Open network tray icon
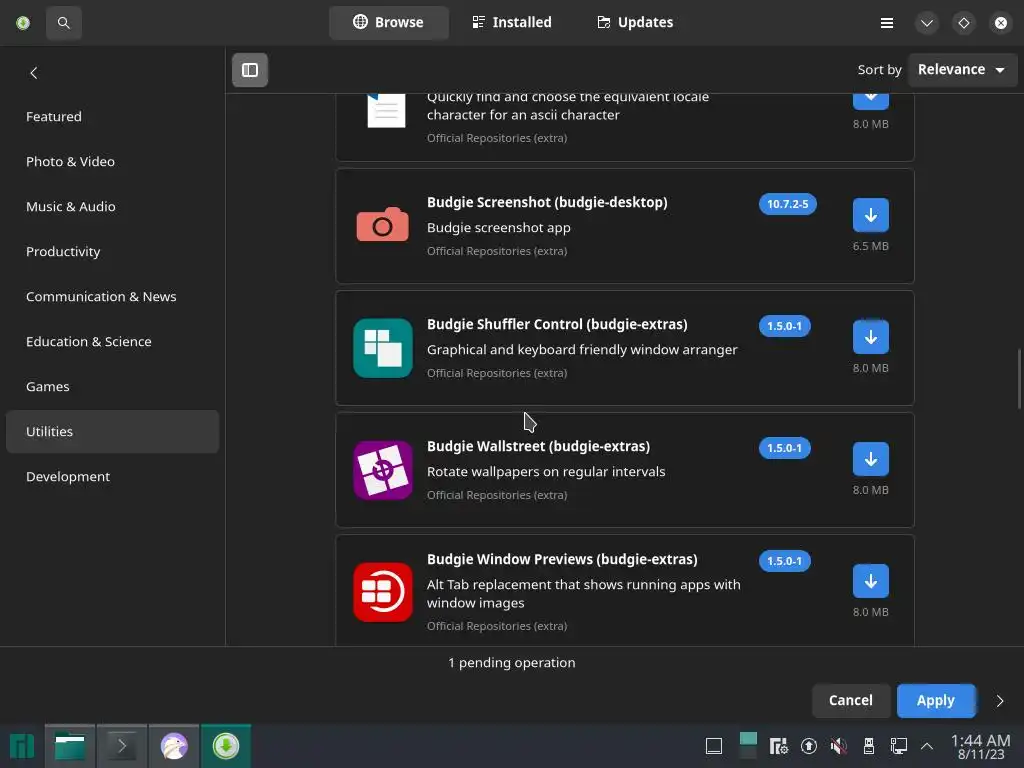The image size is (1024, 768). [899, 746]
